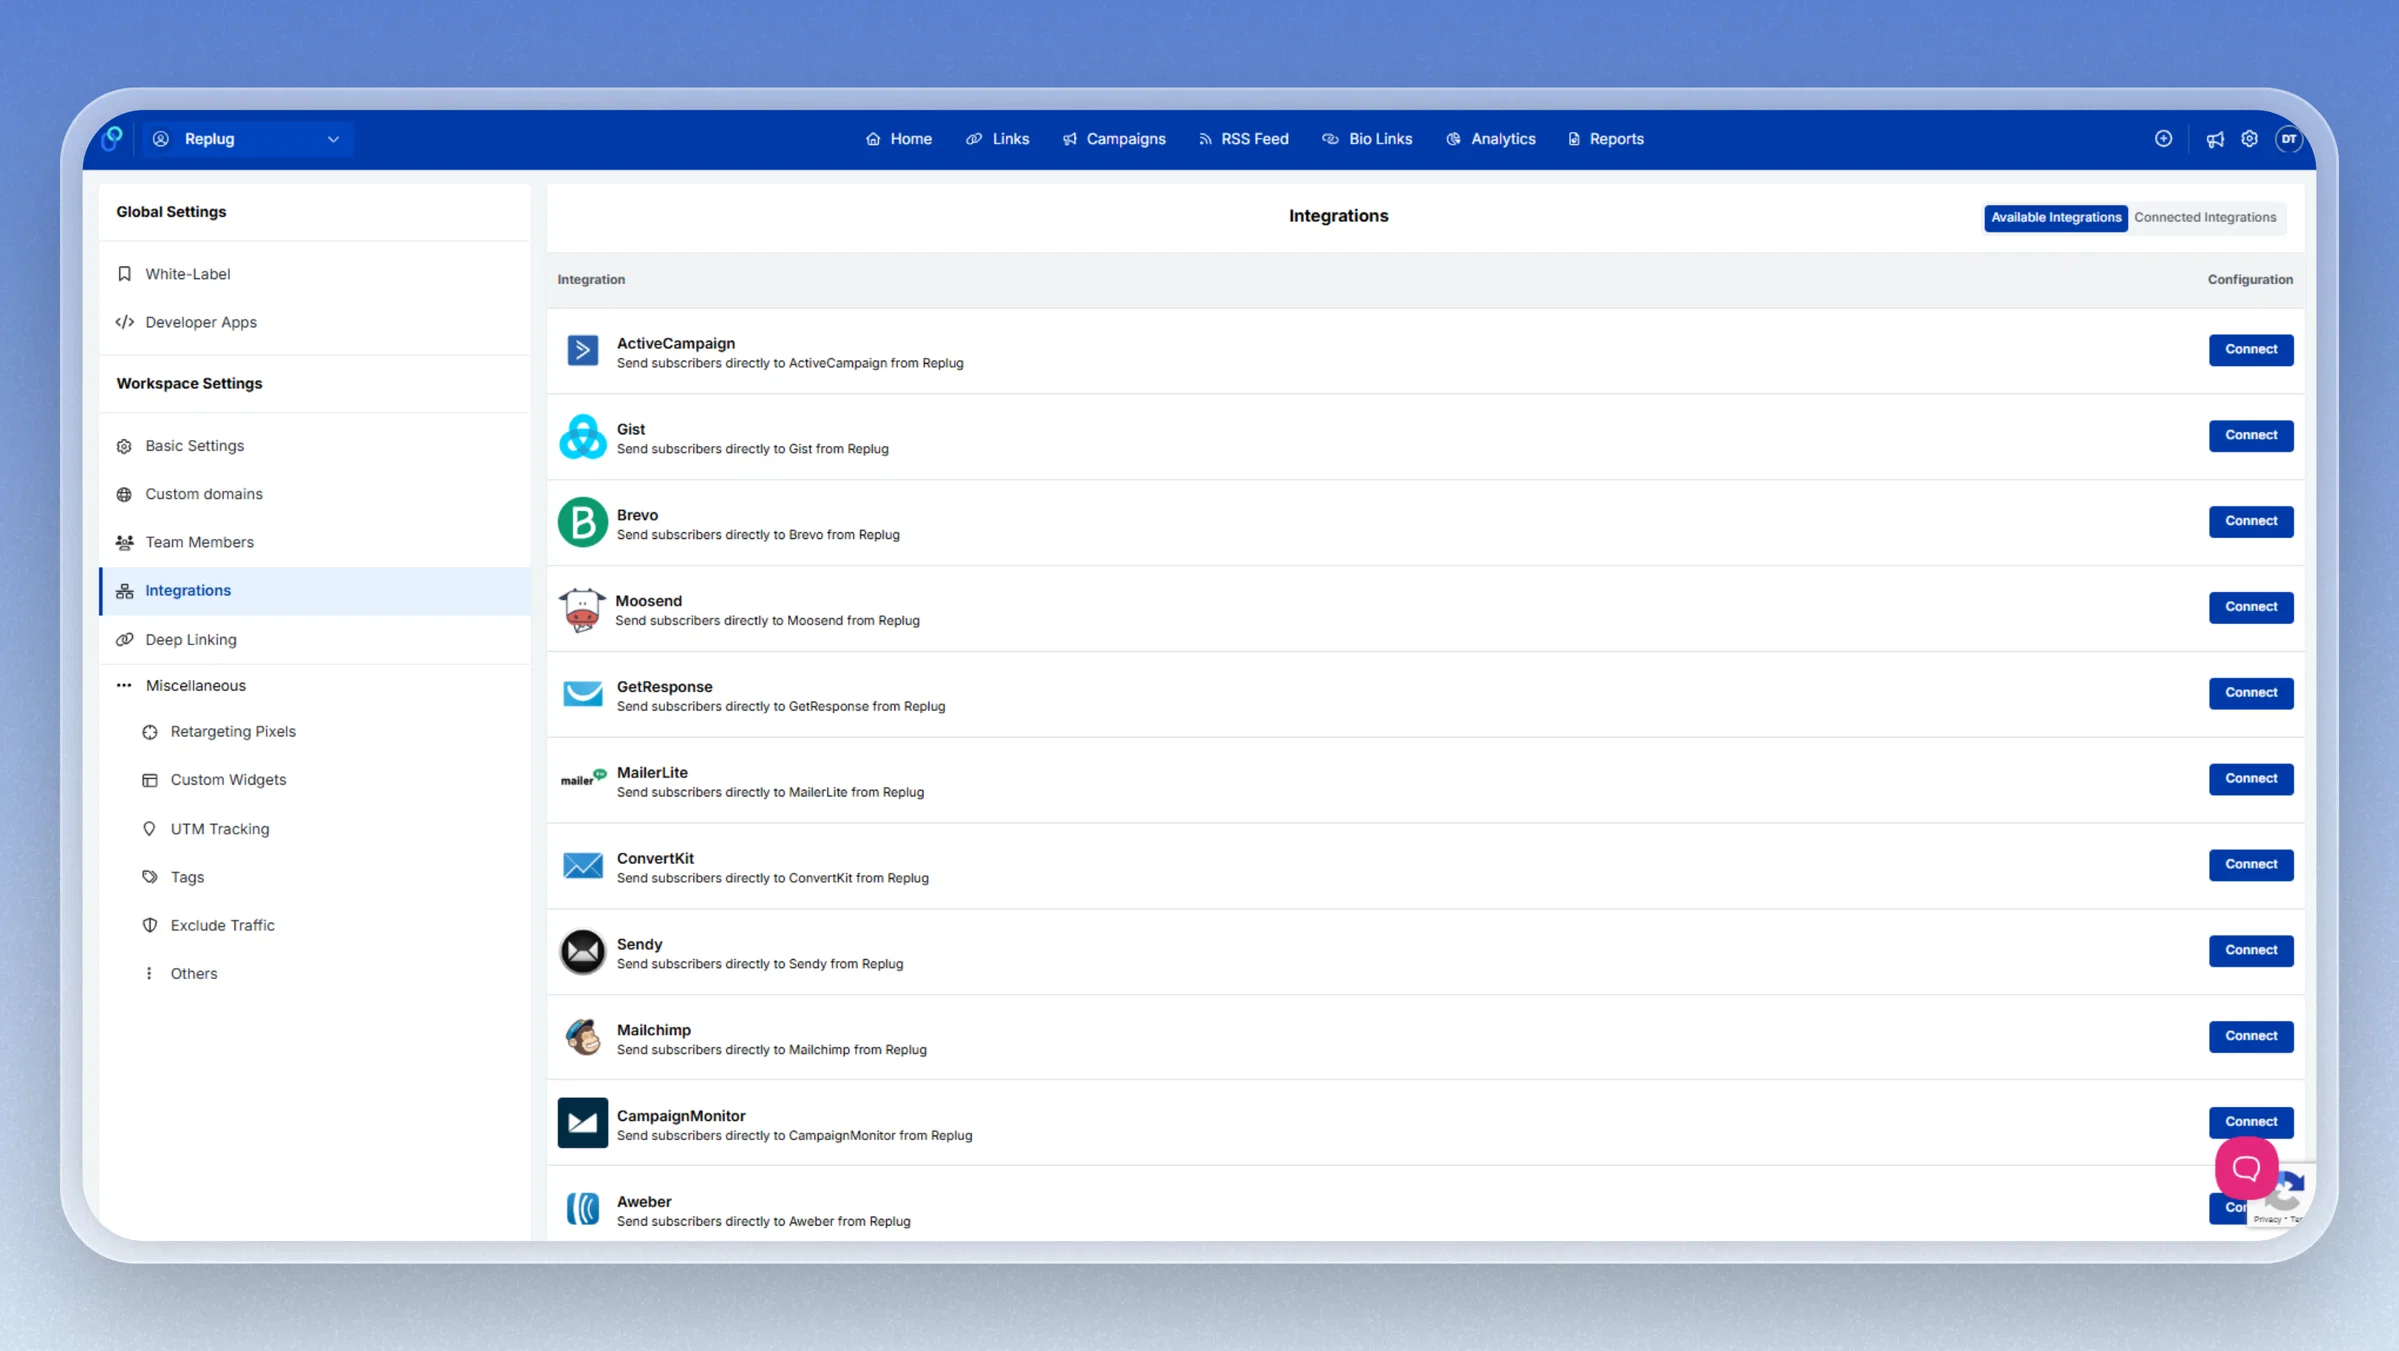Open the DT user avatar menu
The image size is (2399, 1351).
(2288, 139)
